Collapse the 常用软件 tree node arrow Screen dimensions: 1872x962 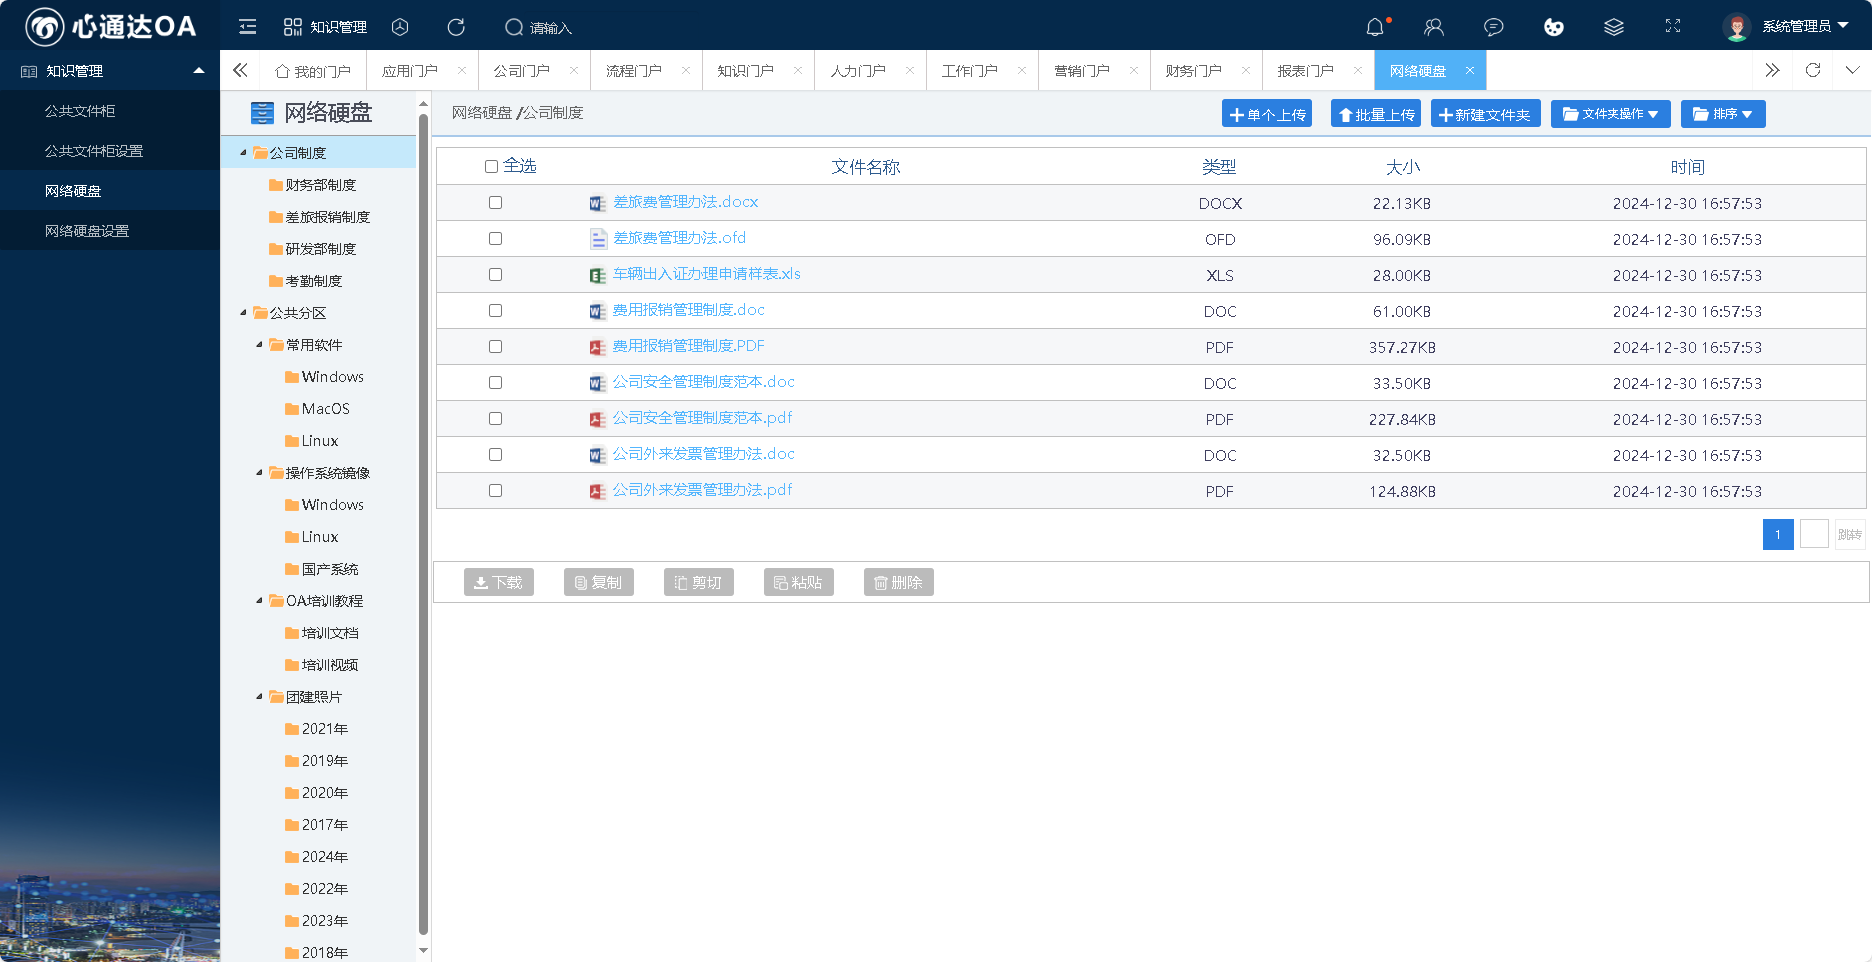(x=259, y=345)
